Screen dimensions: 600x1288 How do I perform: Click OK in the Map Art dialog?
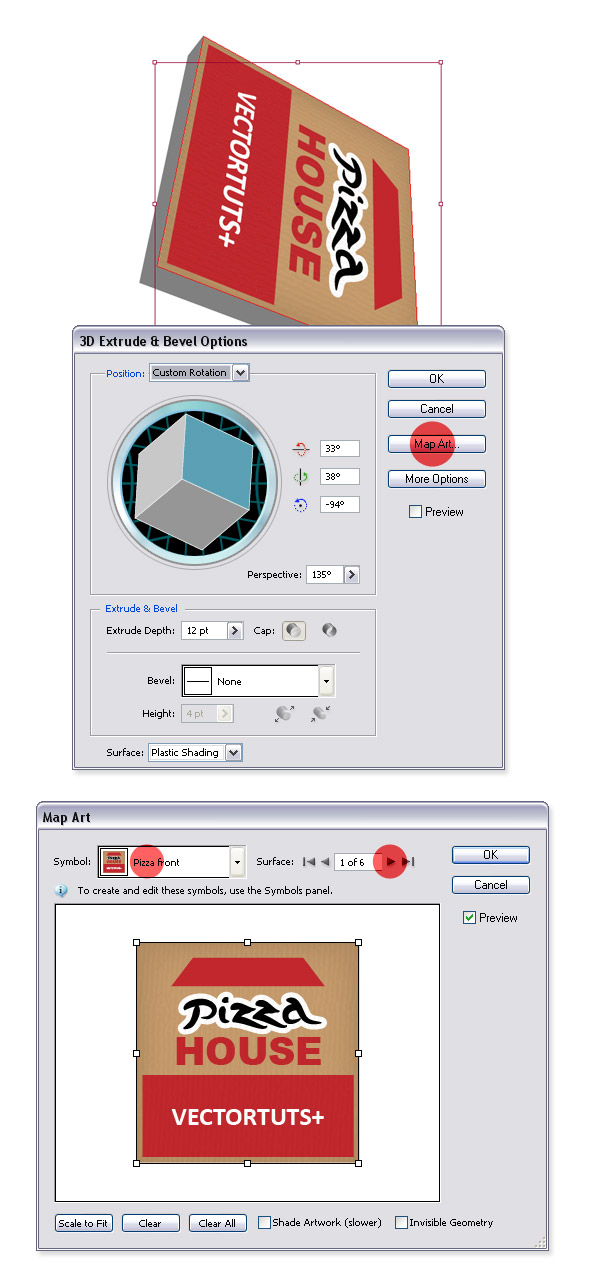pos(491,855)
